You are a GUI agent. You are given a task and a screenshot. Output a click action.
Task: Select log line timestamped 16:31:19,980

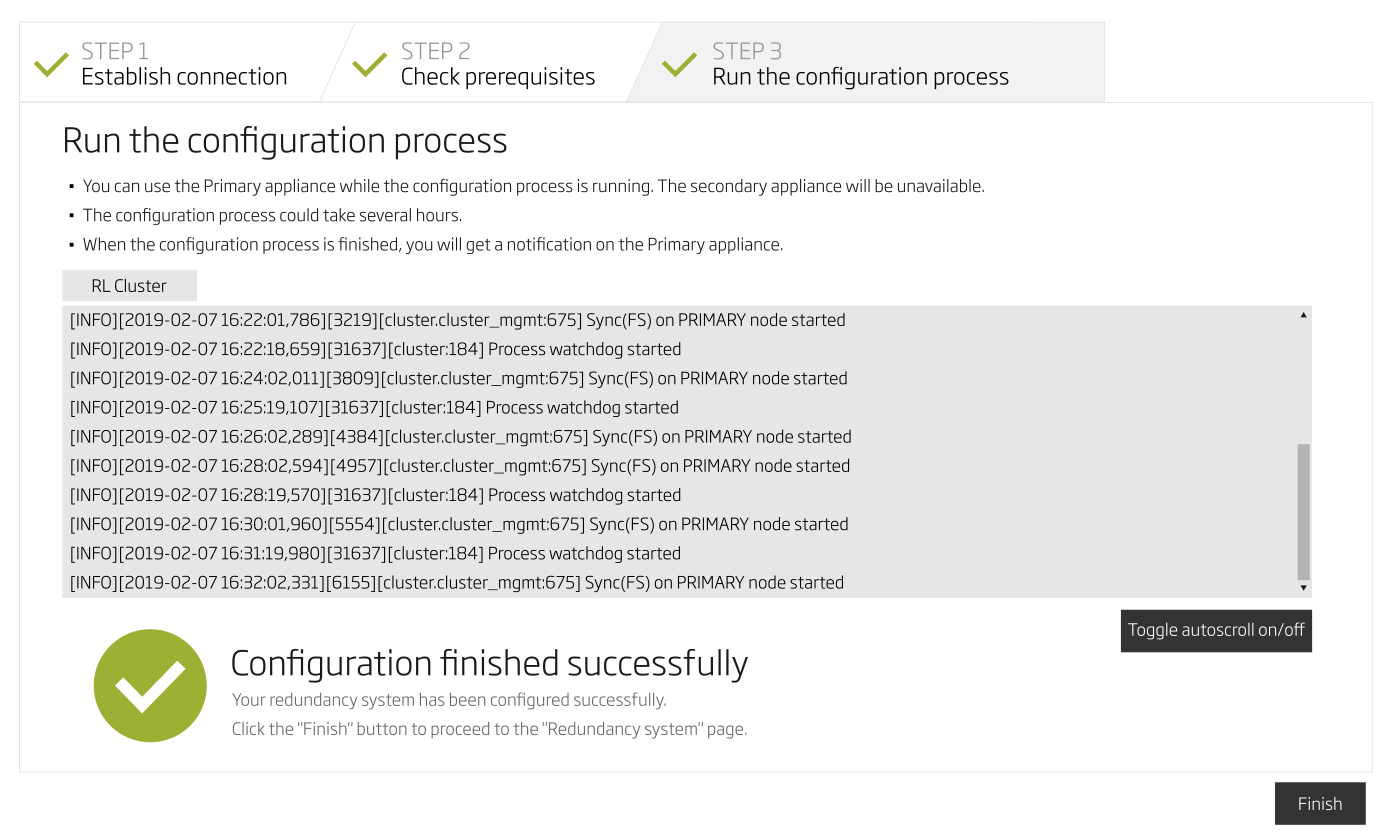tap(375, 553)
